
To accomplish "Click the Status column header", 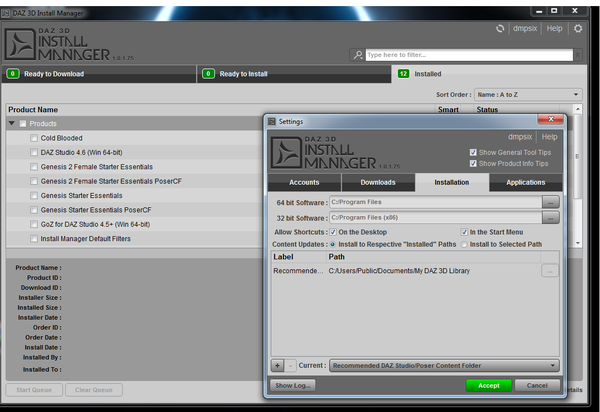I will 487,110.
